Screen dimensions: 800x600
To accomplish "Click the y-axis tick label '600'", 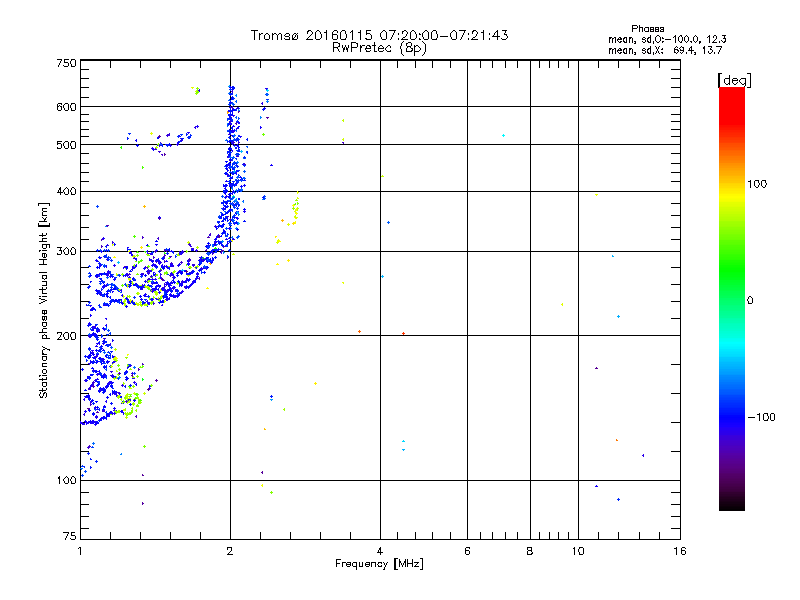I will click(x=67, y=107).
